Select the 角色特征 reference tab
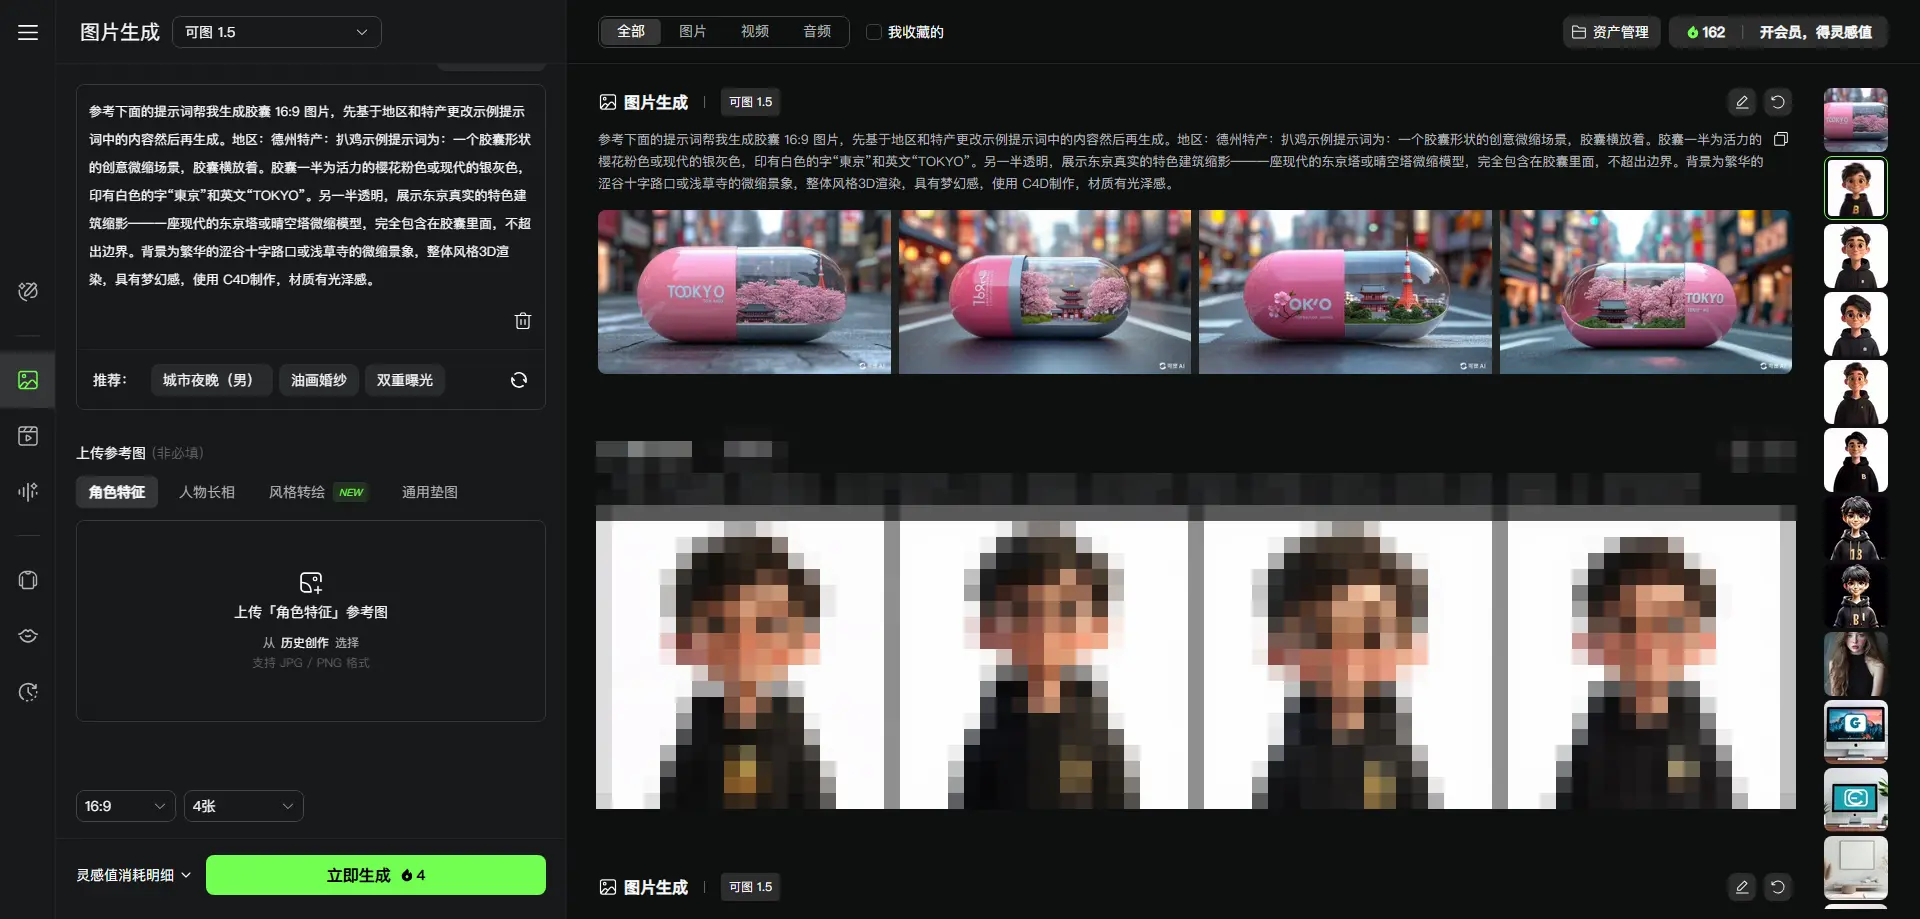1920x919 pixels. pyautogui.click(x=117, y=492)
